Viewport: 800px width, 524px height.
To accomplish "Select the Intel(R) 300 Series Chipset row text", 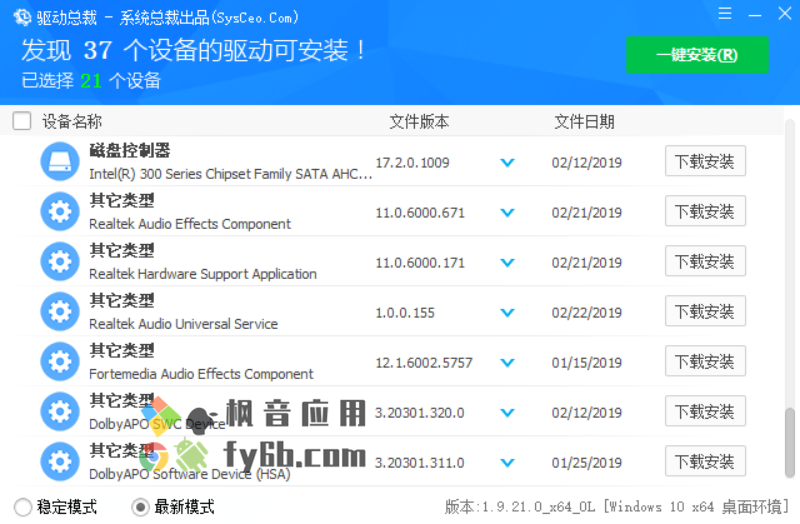I will [231, 174].
